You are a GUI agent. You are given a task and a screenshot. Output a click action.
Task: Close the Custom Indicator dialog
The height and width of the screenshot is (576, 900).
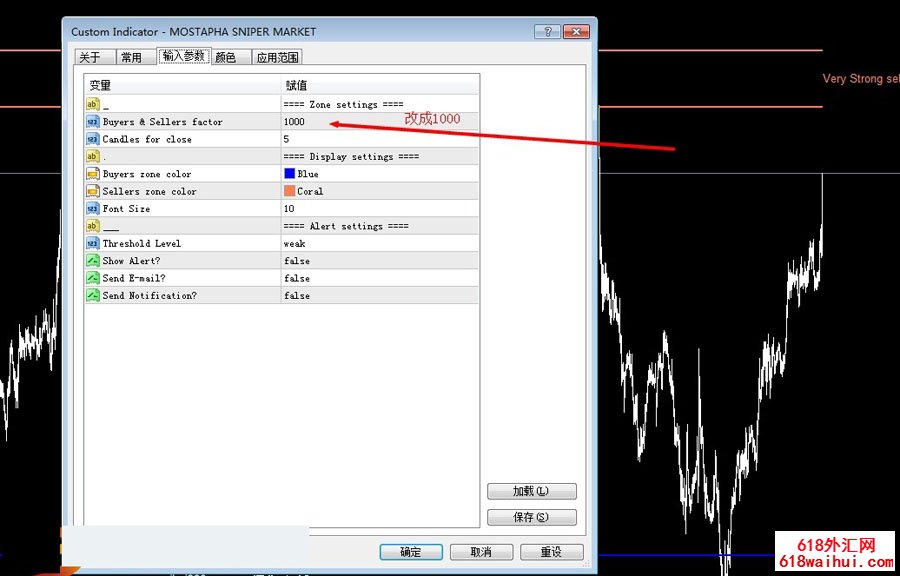tap(576, 32)
